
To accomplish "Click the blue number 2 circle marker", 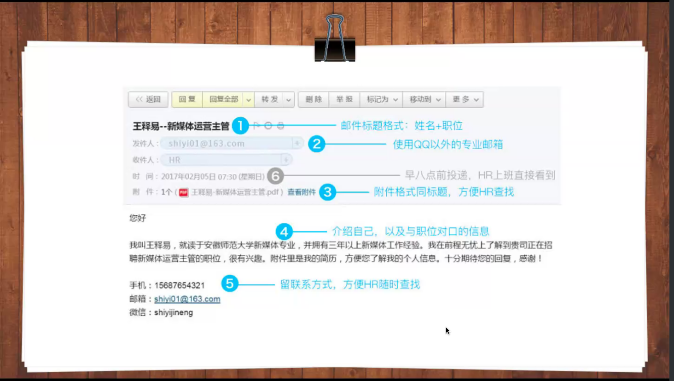I will tap(316, 144).
